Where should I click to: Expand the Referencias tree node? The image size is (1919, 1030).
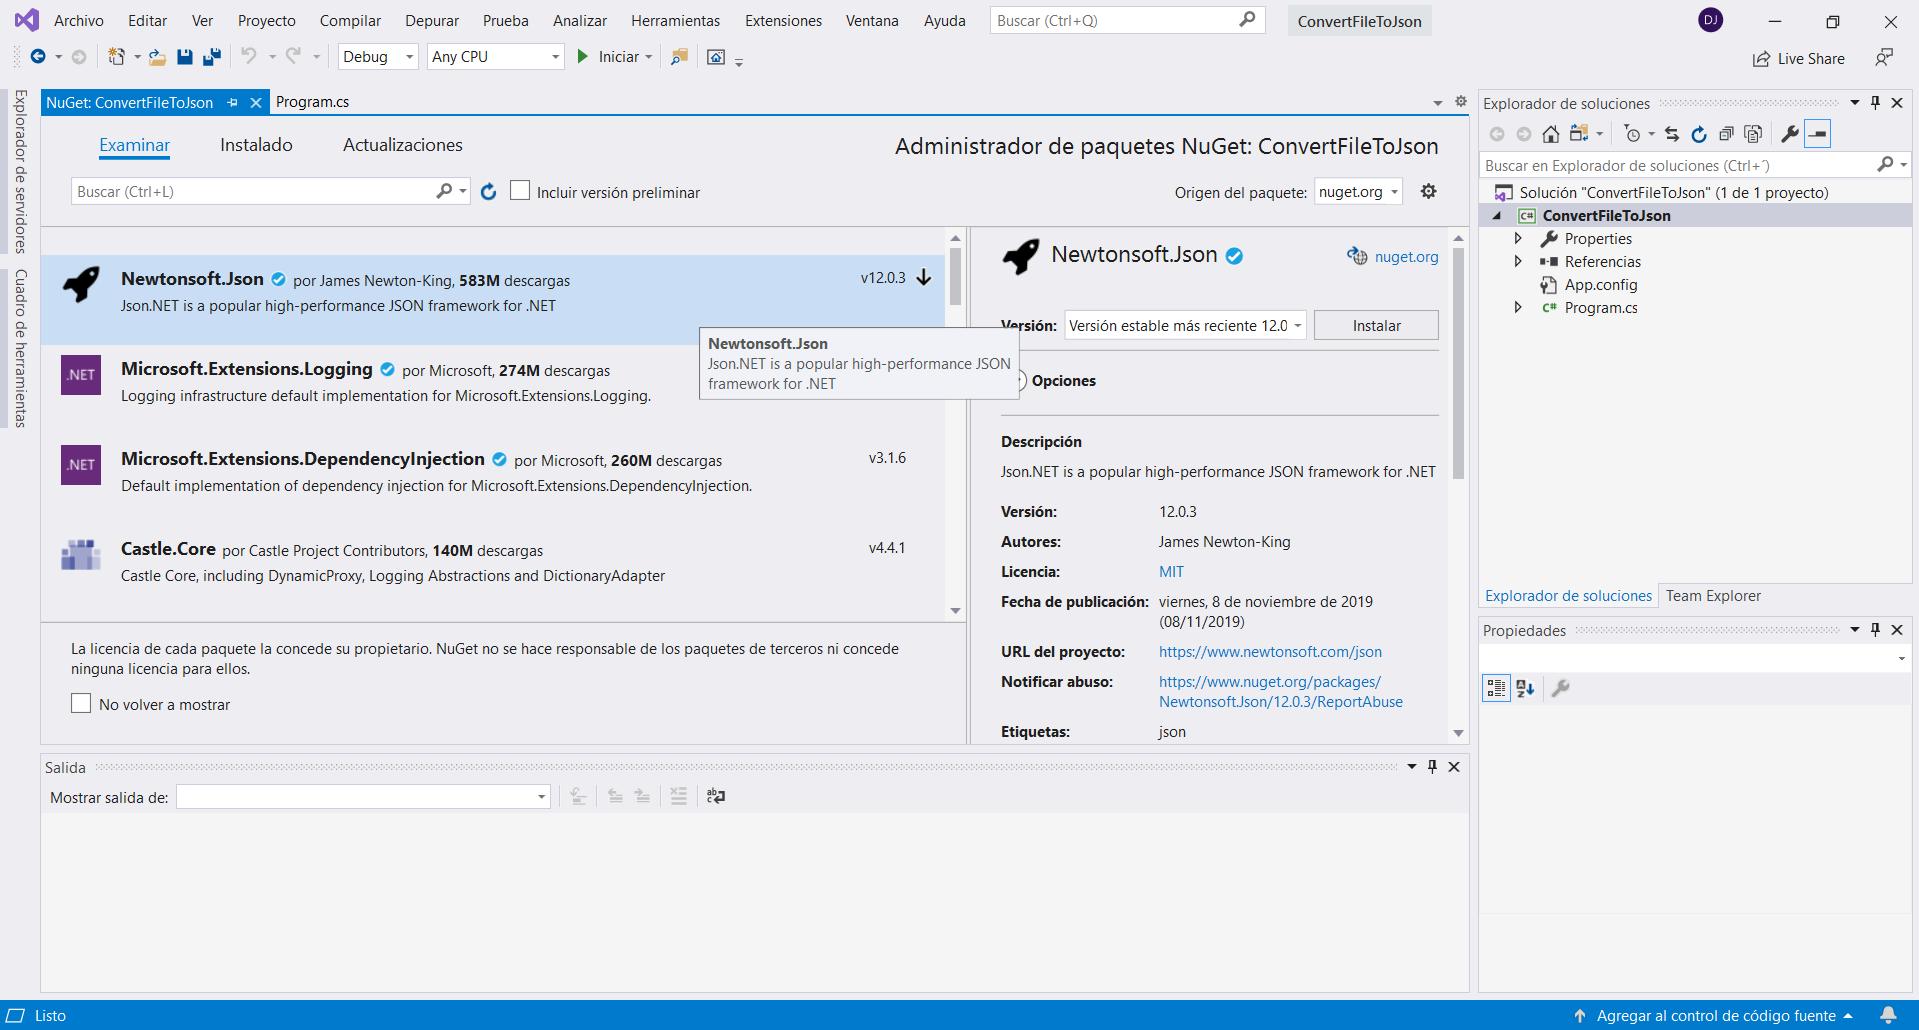tap(1518, 262)
